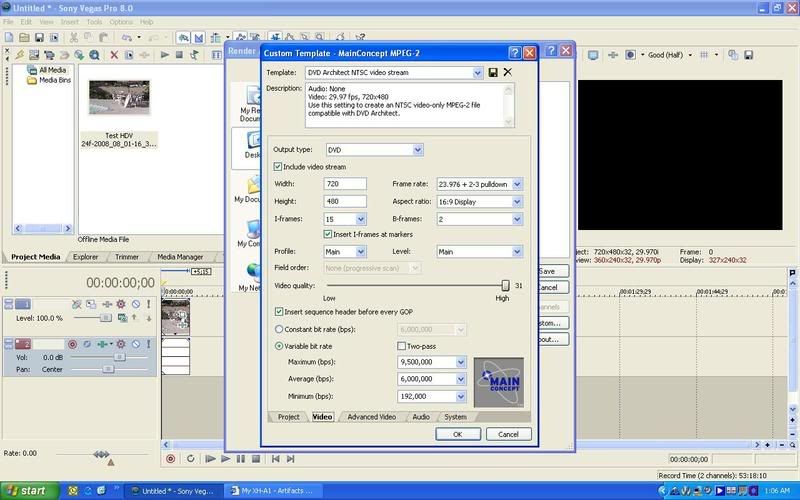Screen dimensions: 800x500
Task: Click the red X remove media icon
Action: [x=114, y=55]
